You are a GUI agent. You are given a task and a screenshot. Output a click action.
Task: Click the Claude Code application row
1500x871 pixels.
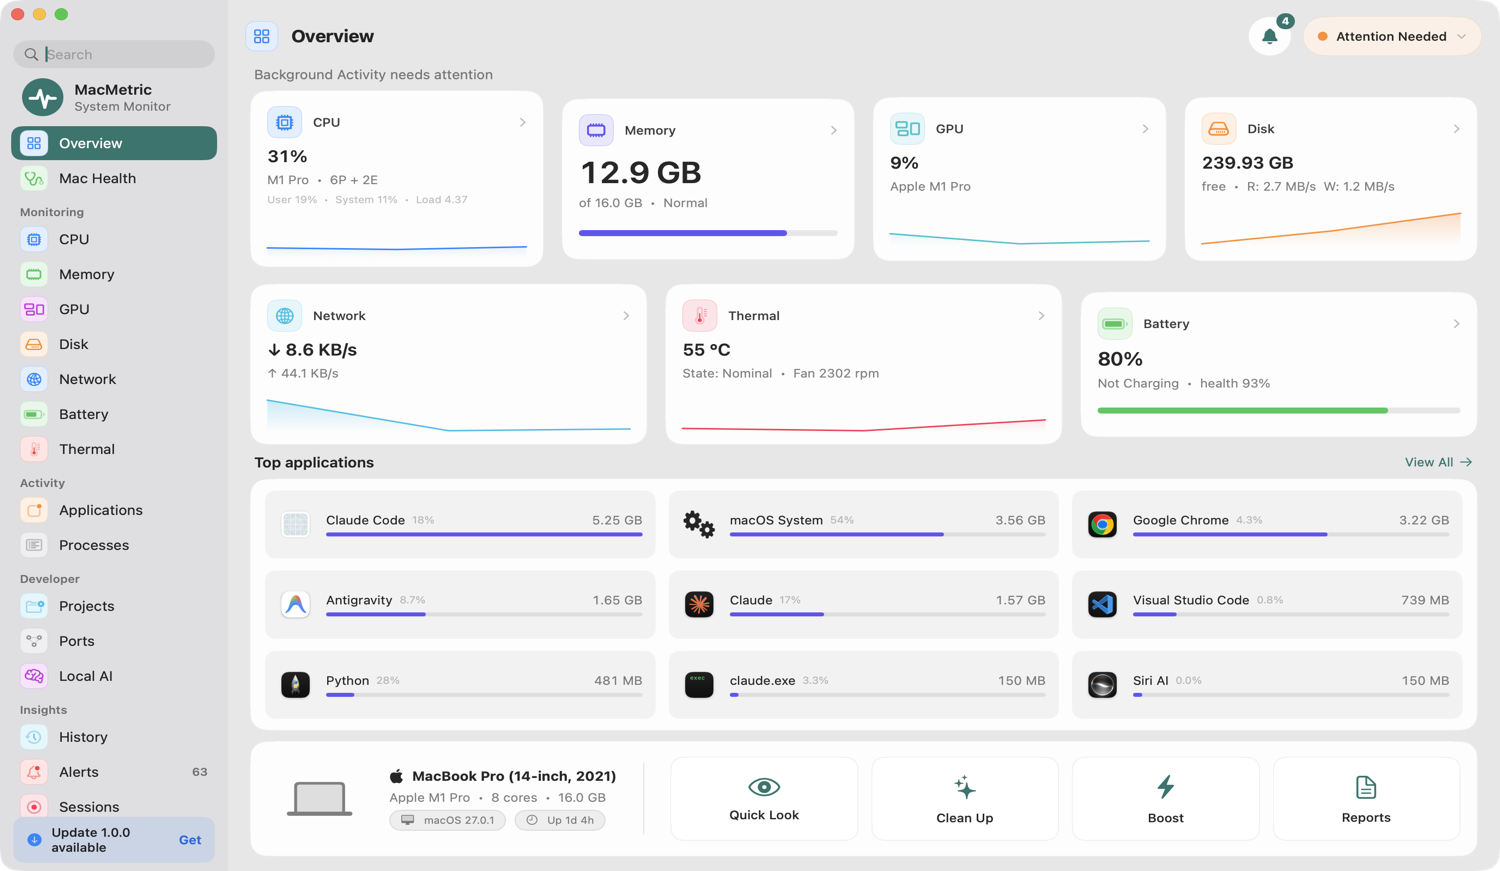coord(460,524)
